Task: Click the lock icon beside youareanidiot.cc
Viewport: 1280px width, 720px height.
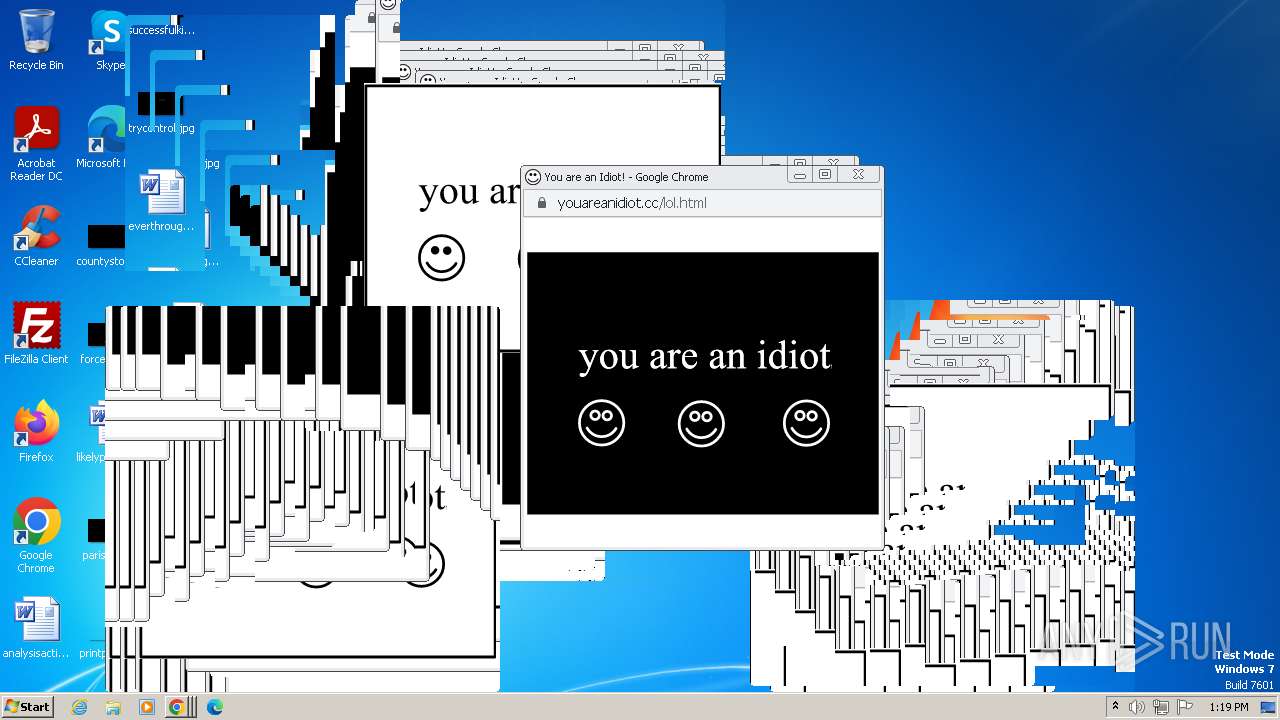Action: coord(541,203)
